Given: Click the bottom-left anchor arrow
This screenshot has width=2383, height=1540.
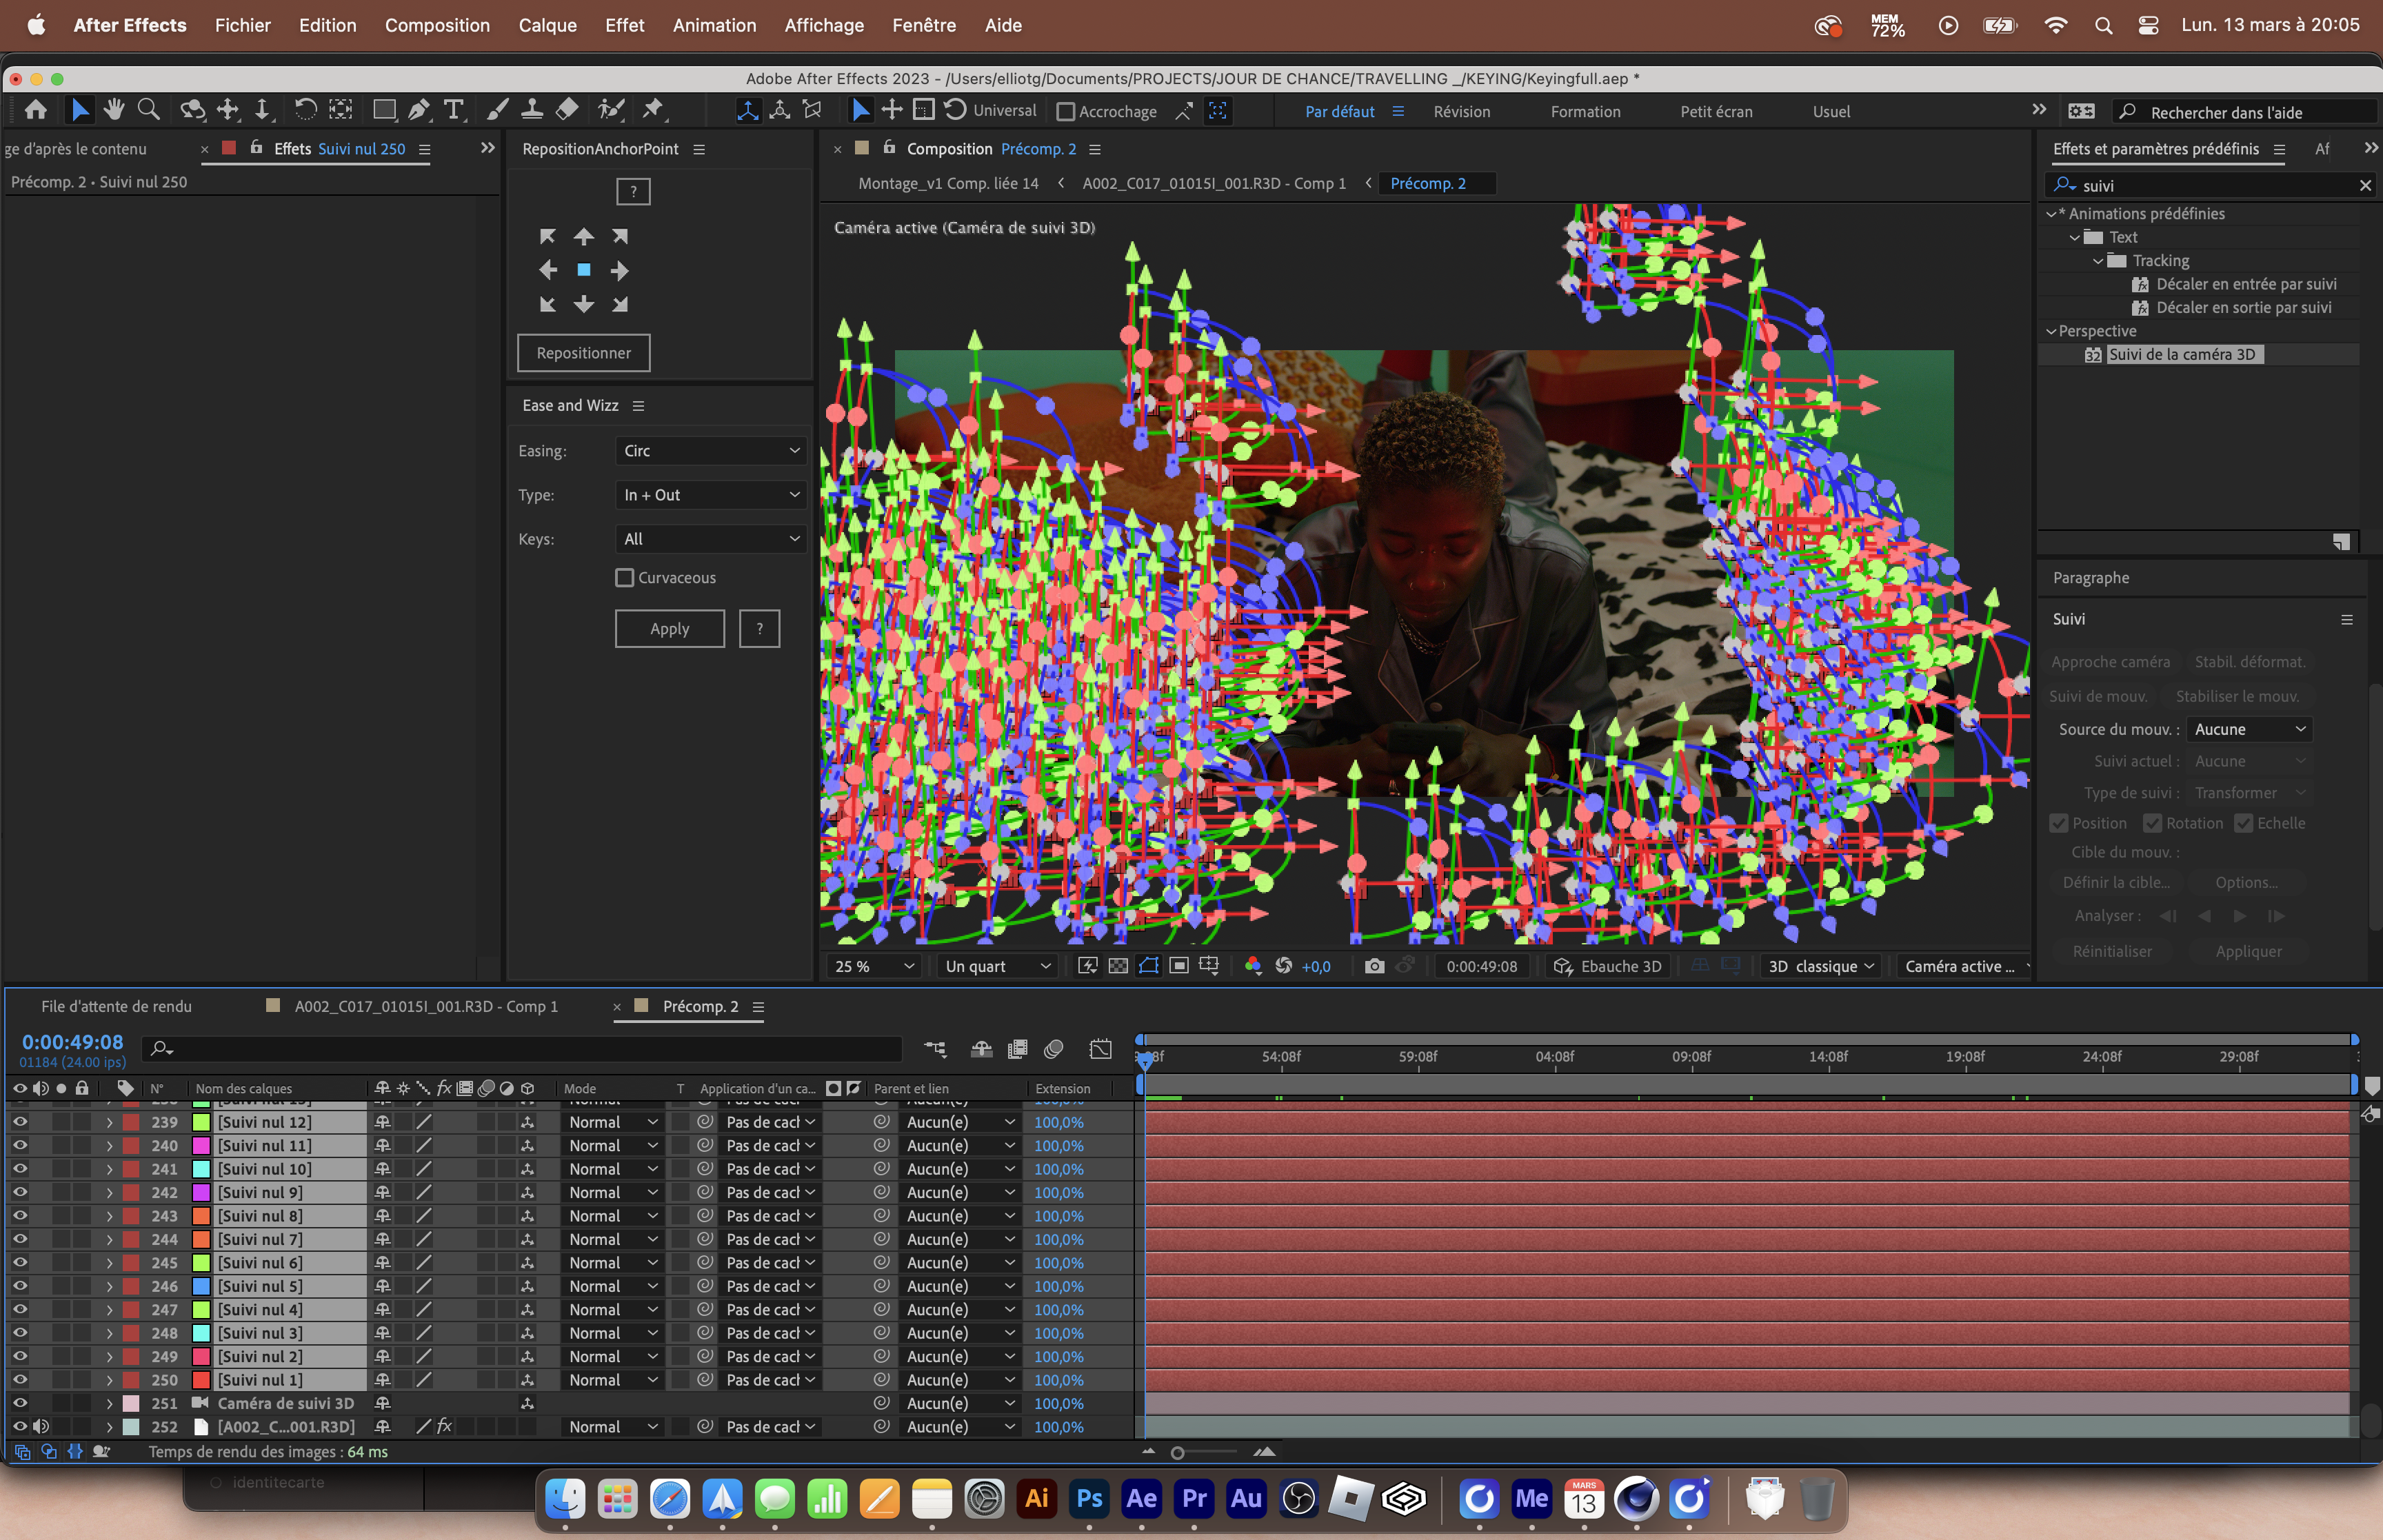Looking at the screenshot, I should click(547, 304).
